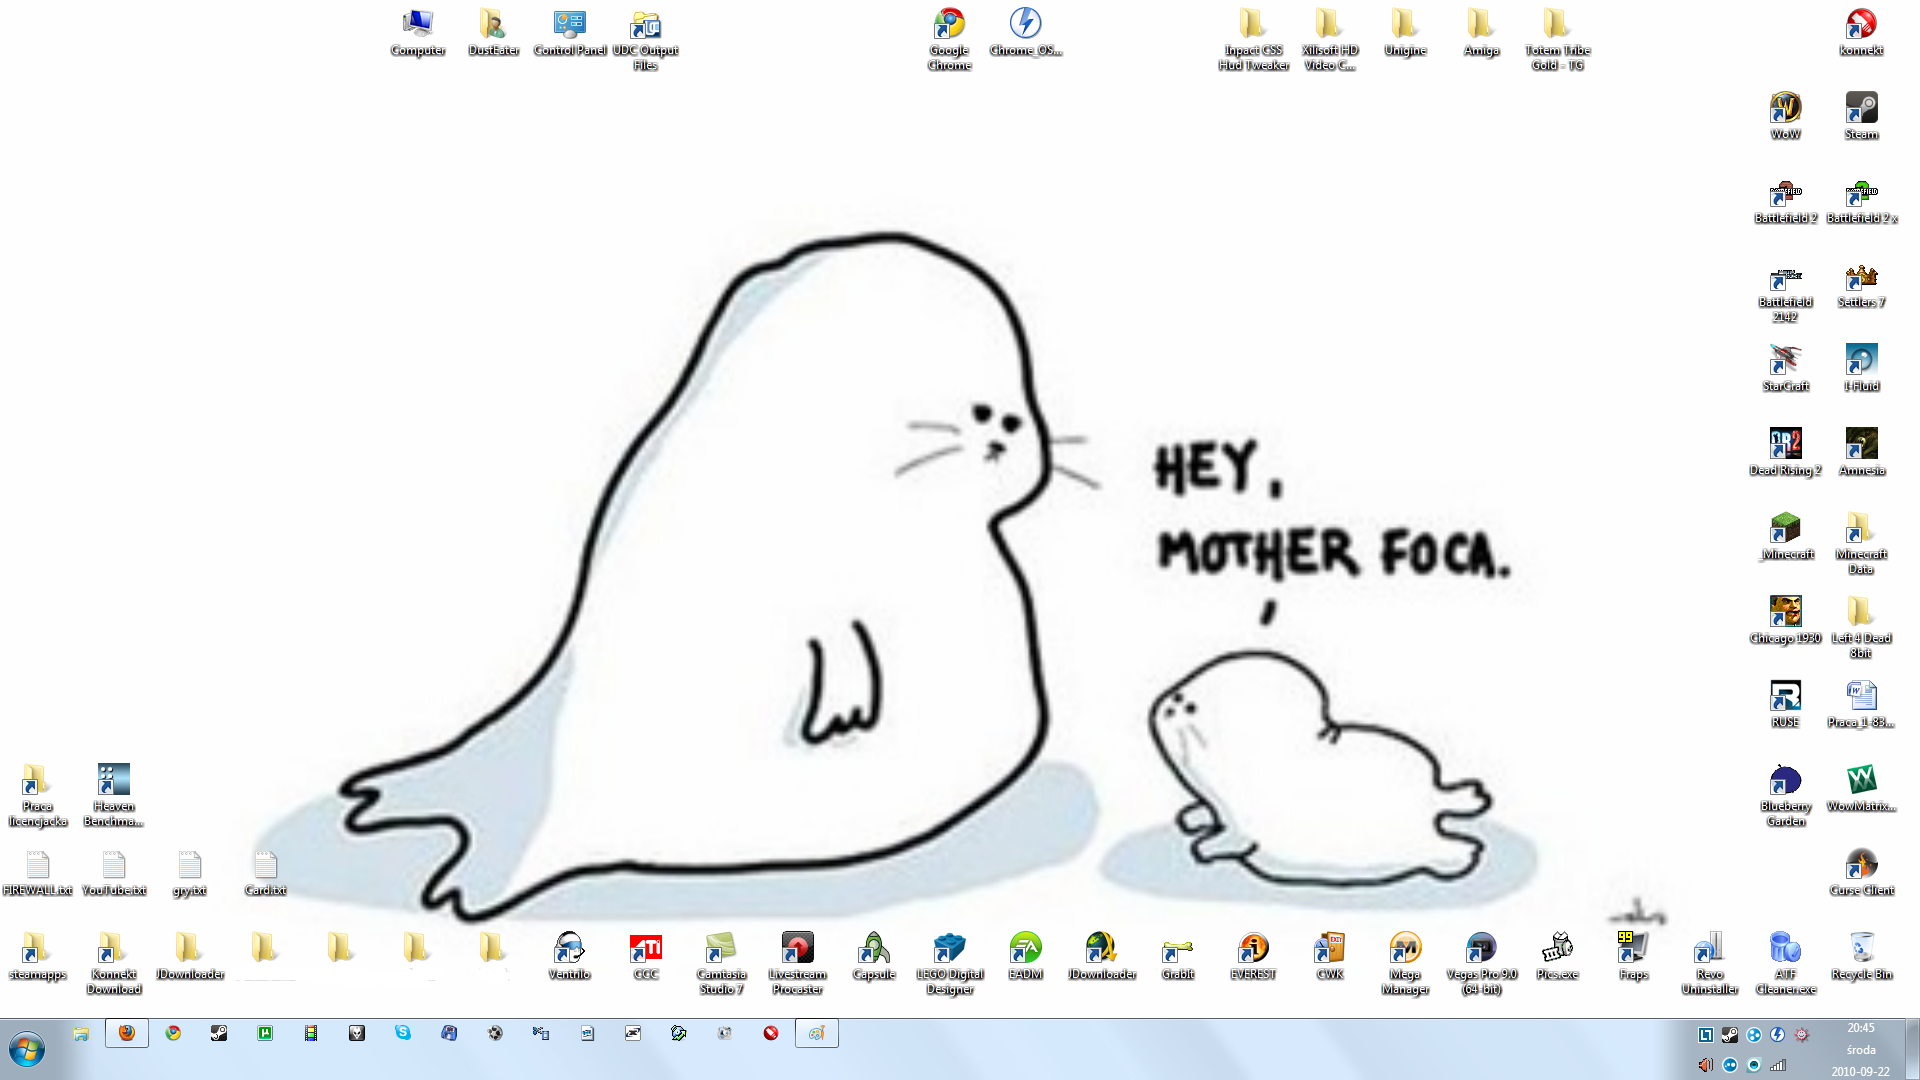This screenshot has width=1920, height=1080.
Task: Launch Vegas Pro 9.0 (64-bit)
Action: click(x=1482, y=964)
